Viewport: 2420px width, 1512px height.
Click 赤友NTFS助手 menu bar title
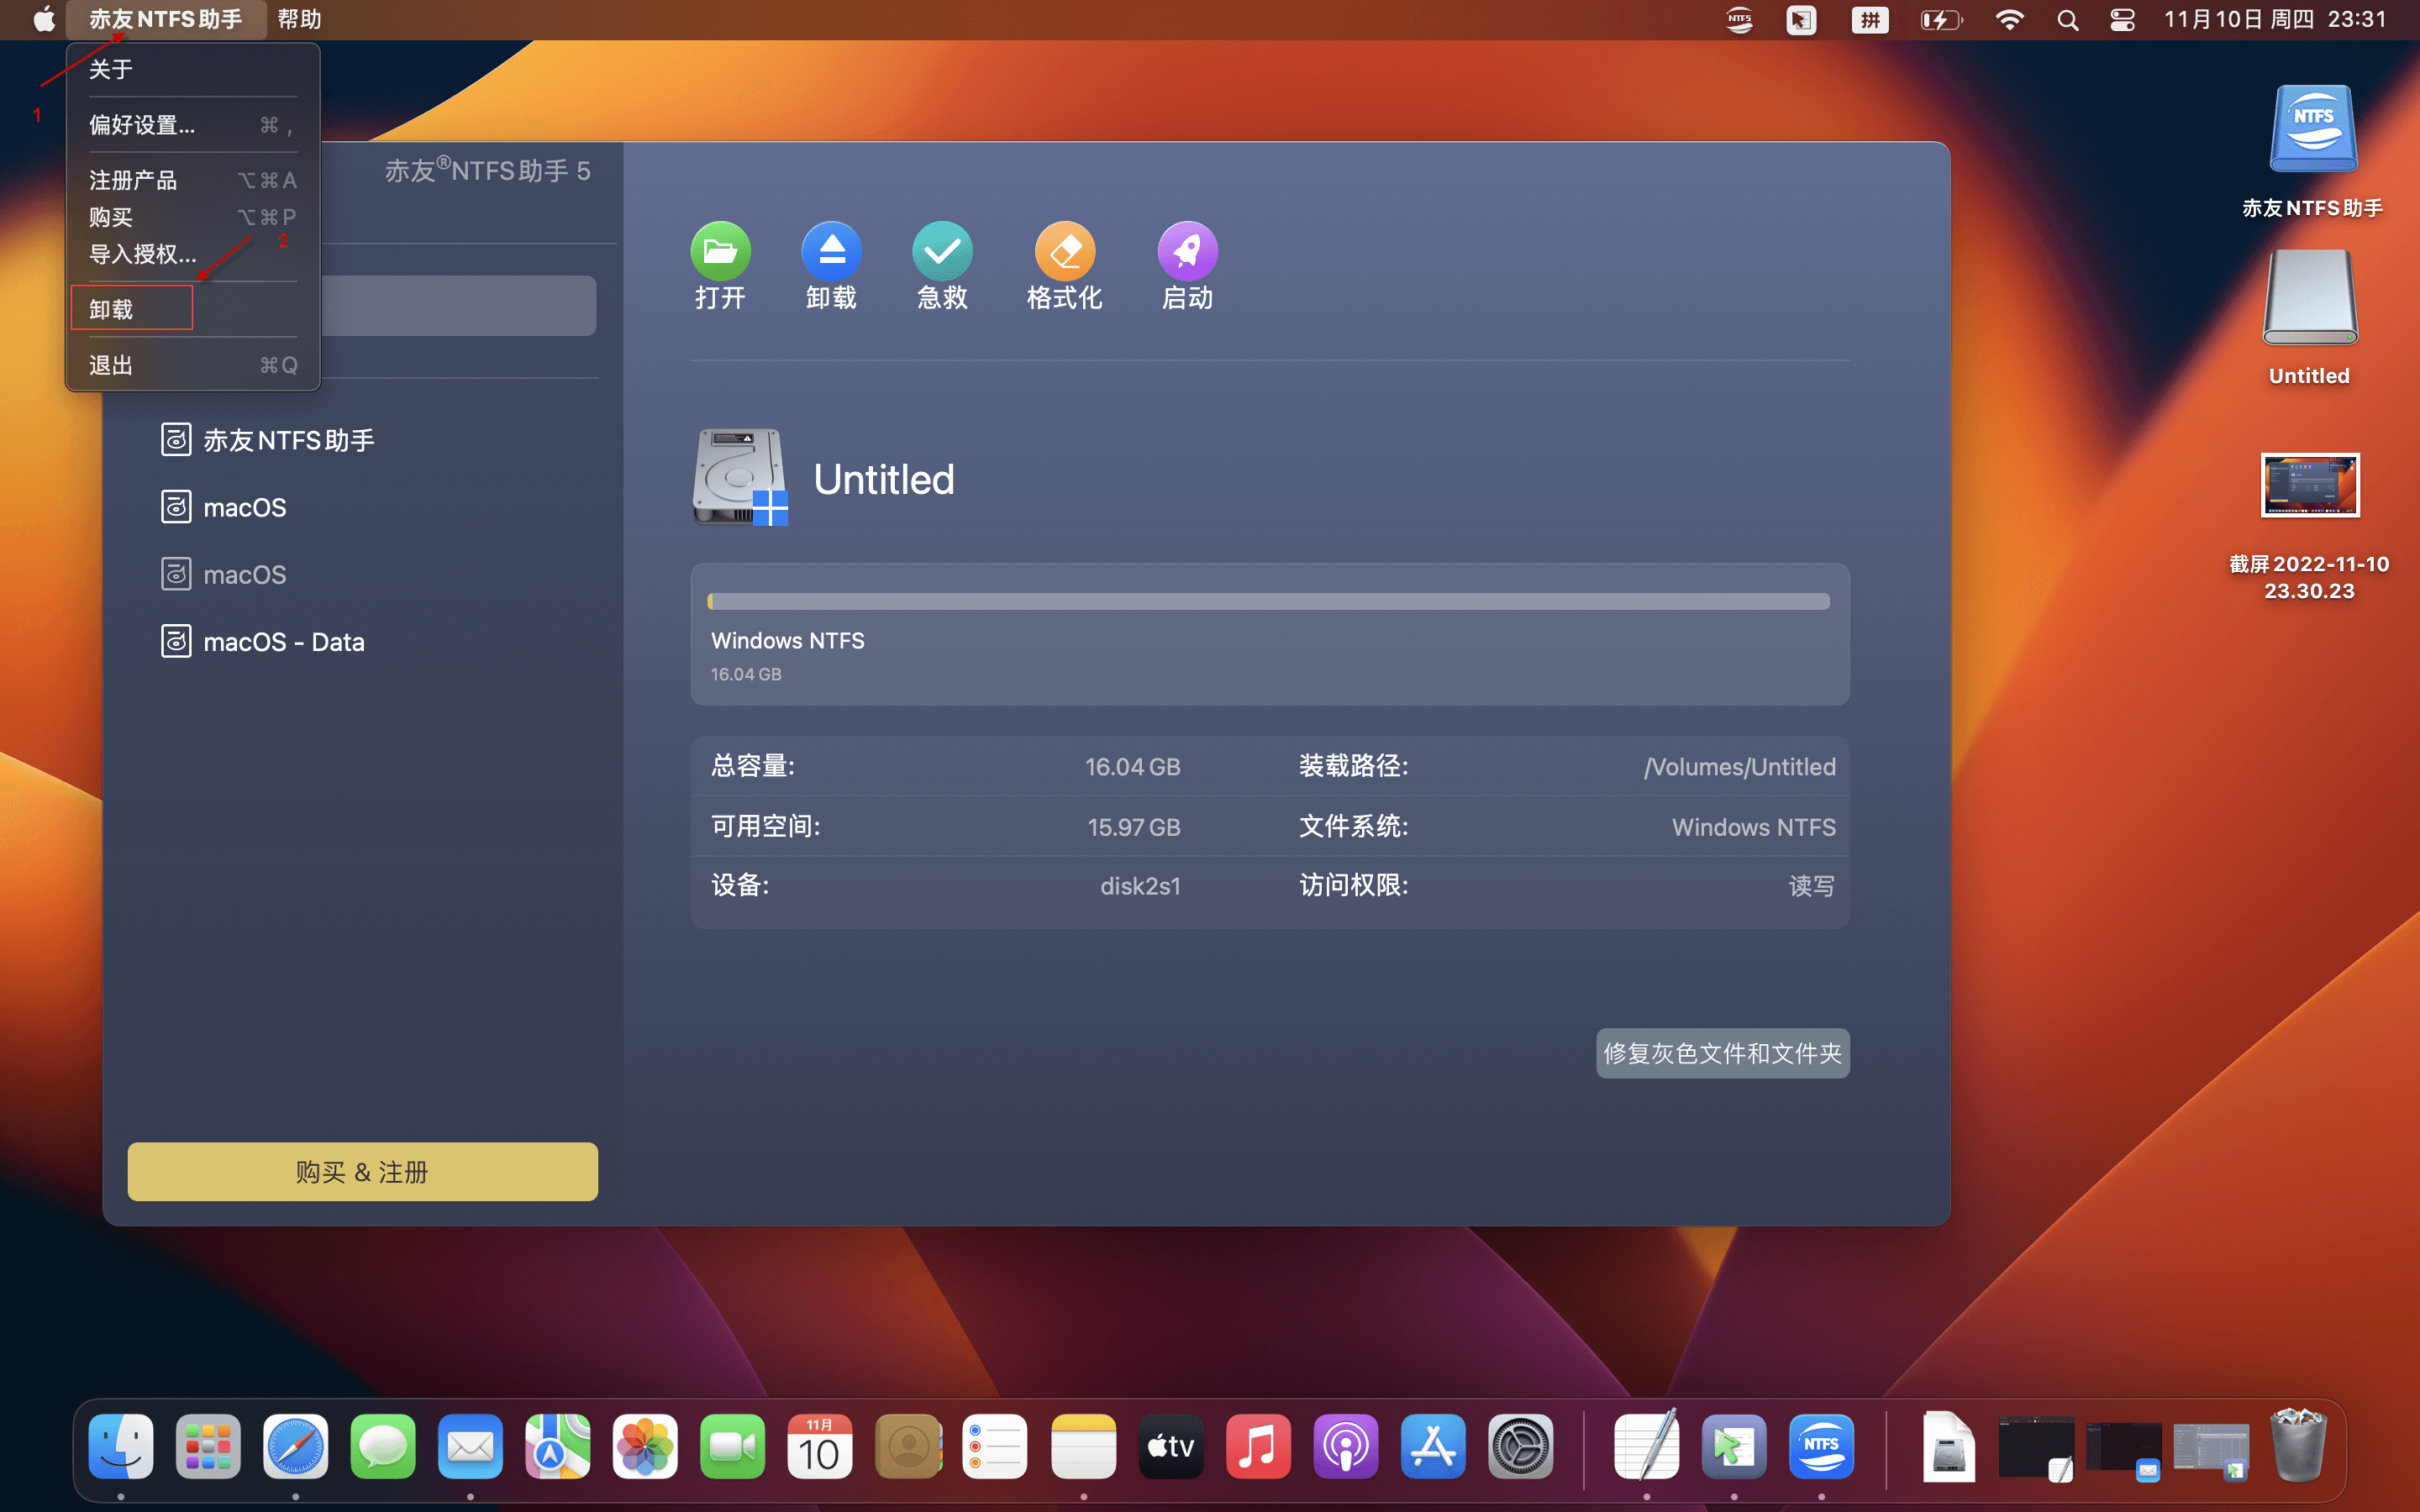coord(166,19)
